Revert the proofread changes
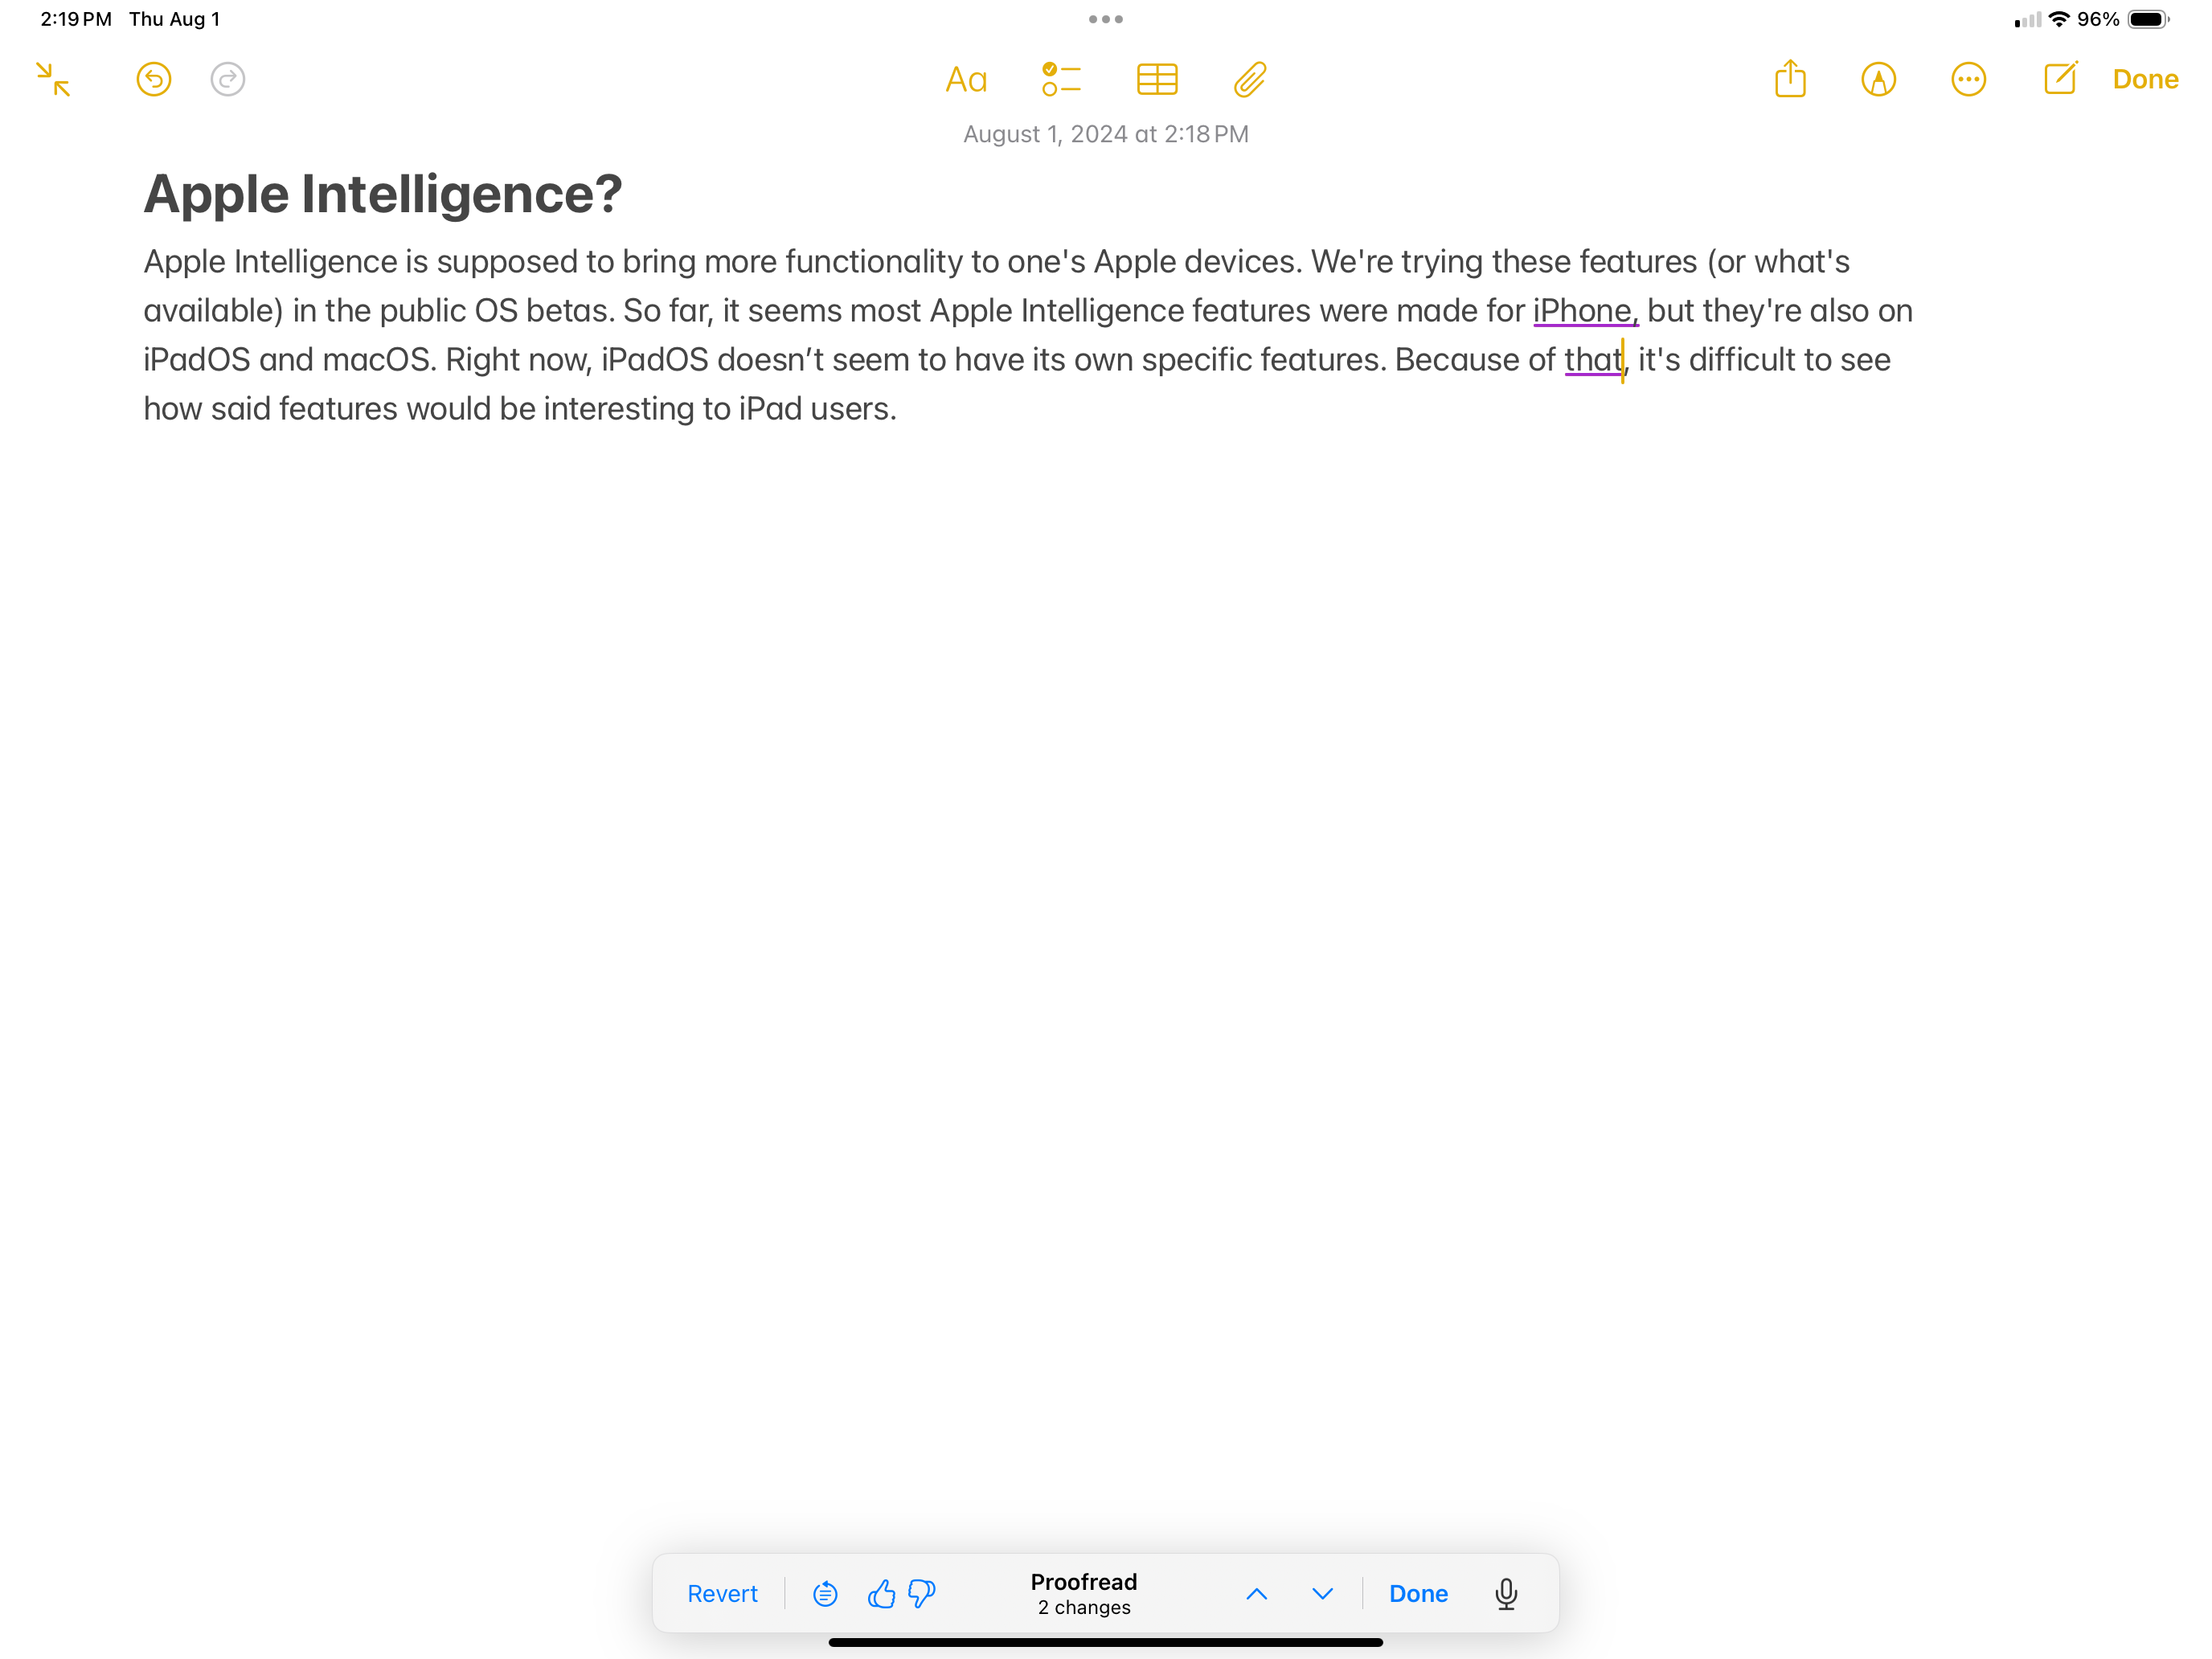 (722, 1594)
